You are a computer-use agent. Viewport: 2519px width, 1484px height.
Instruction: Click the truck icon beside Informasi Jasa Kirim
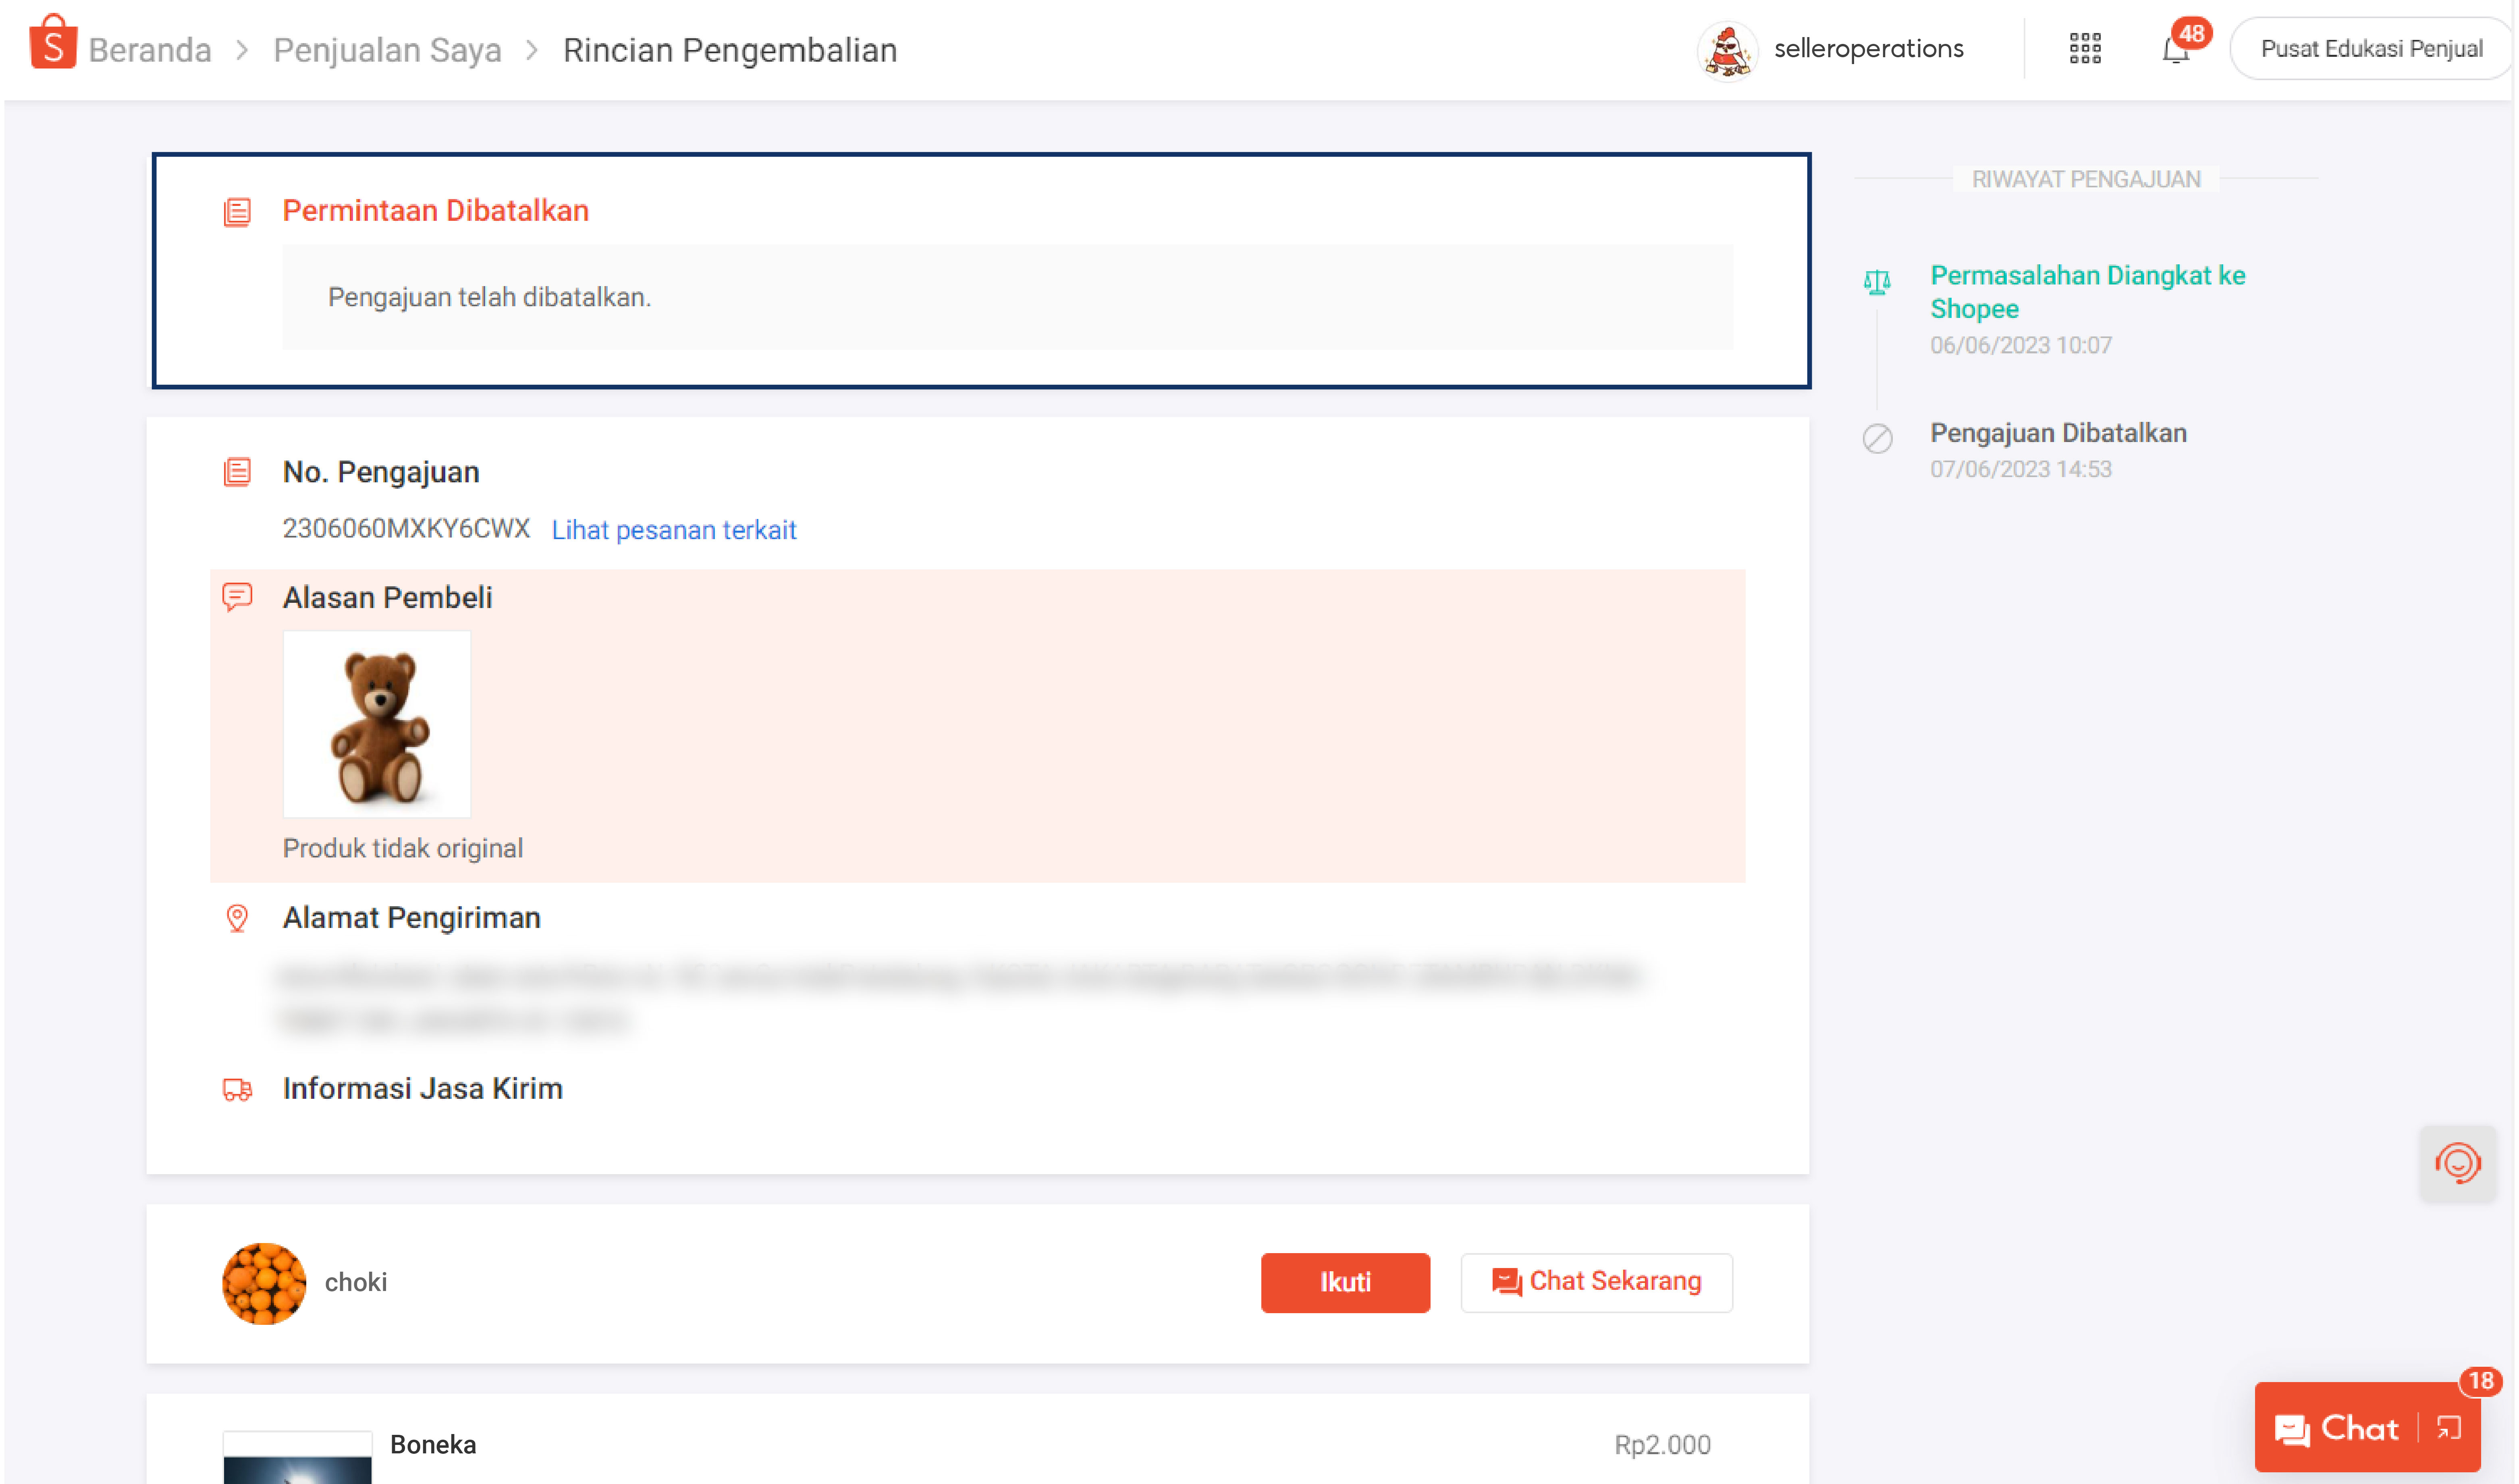click(x=237, y=1091)
